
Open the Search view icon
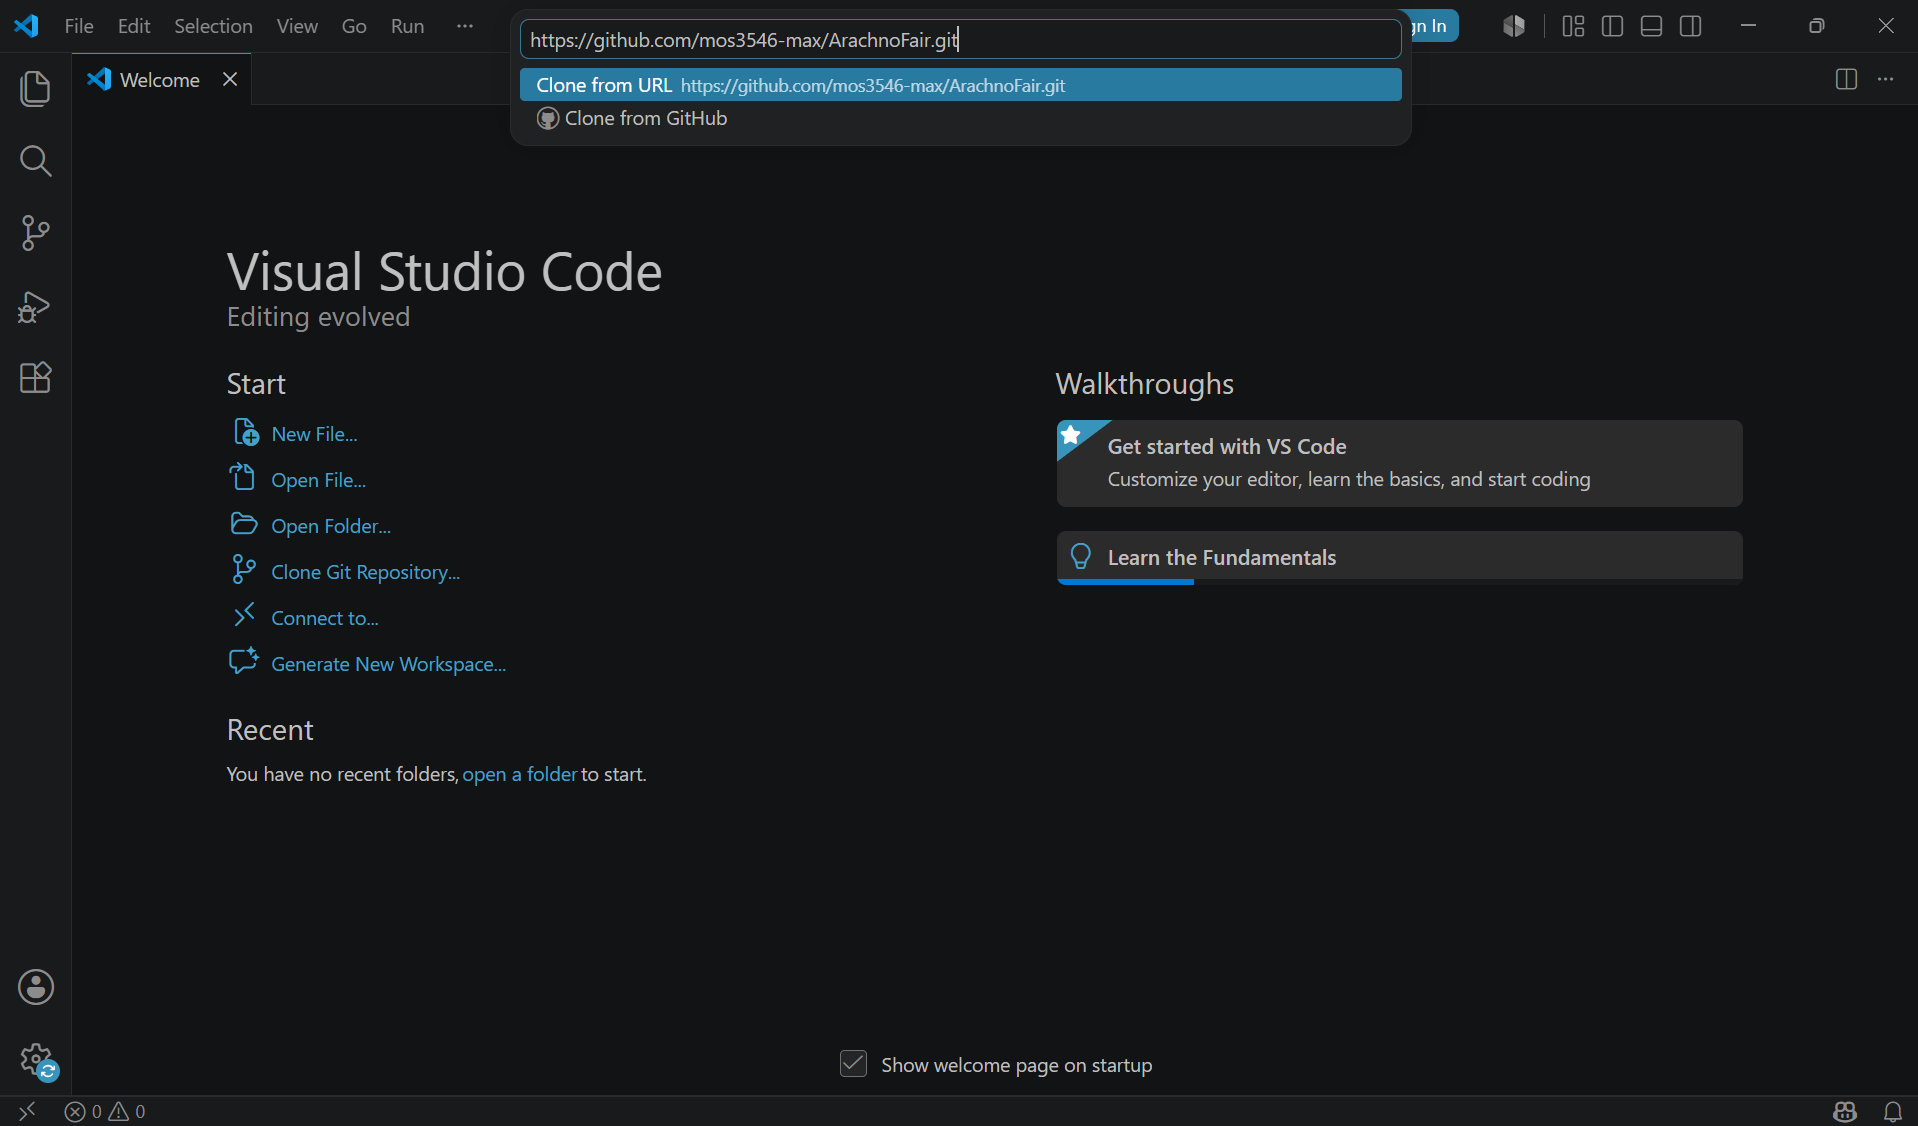36,160
